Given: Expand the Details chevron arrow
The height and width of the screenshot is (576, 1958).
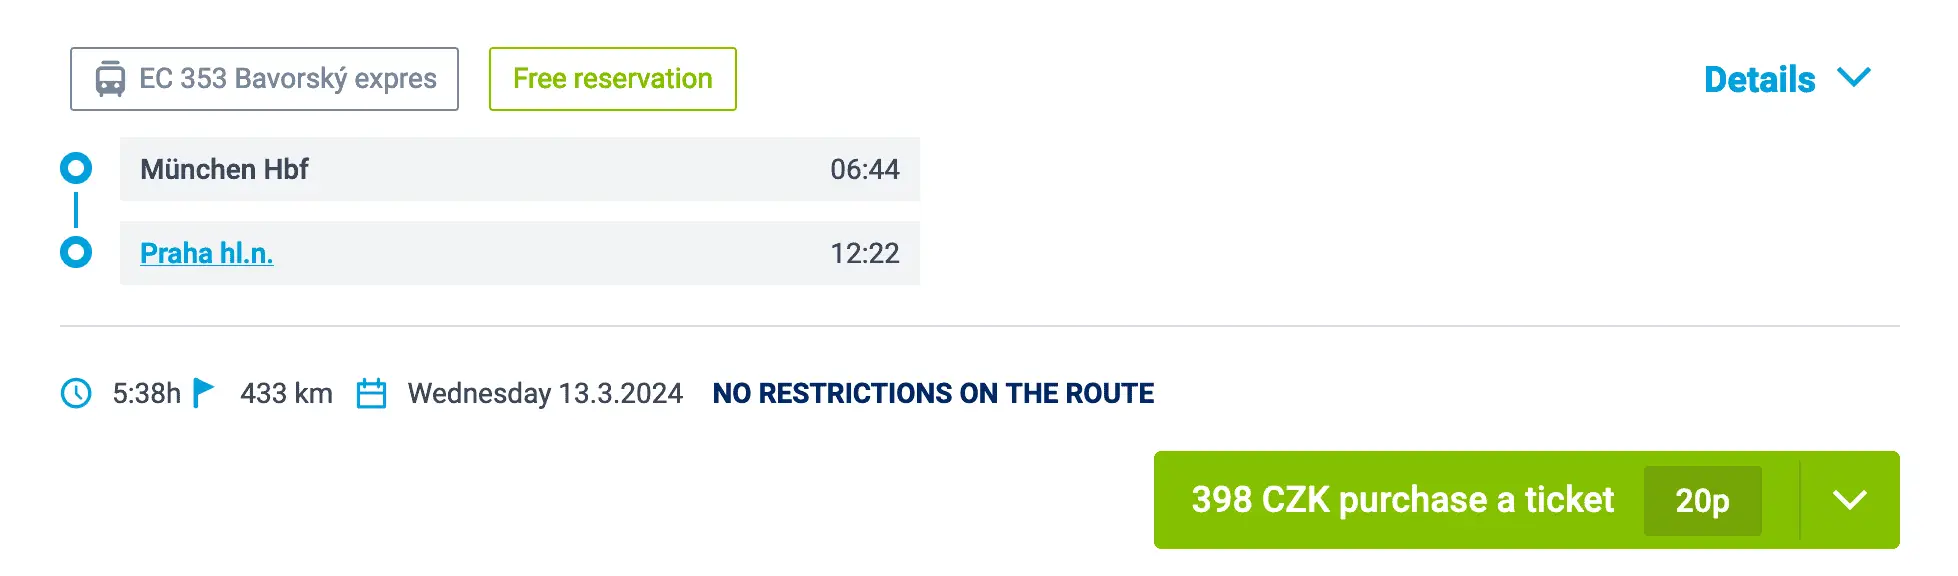Looking at the screenshot, I should point(1854,78).
